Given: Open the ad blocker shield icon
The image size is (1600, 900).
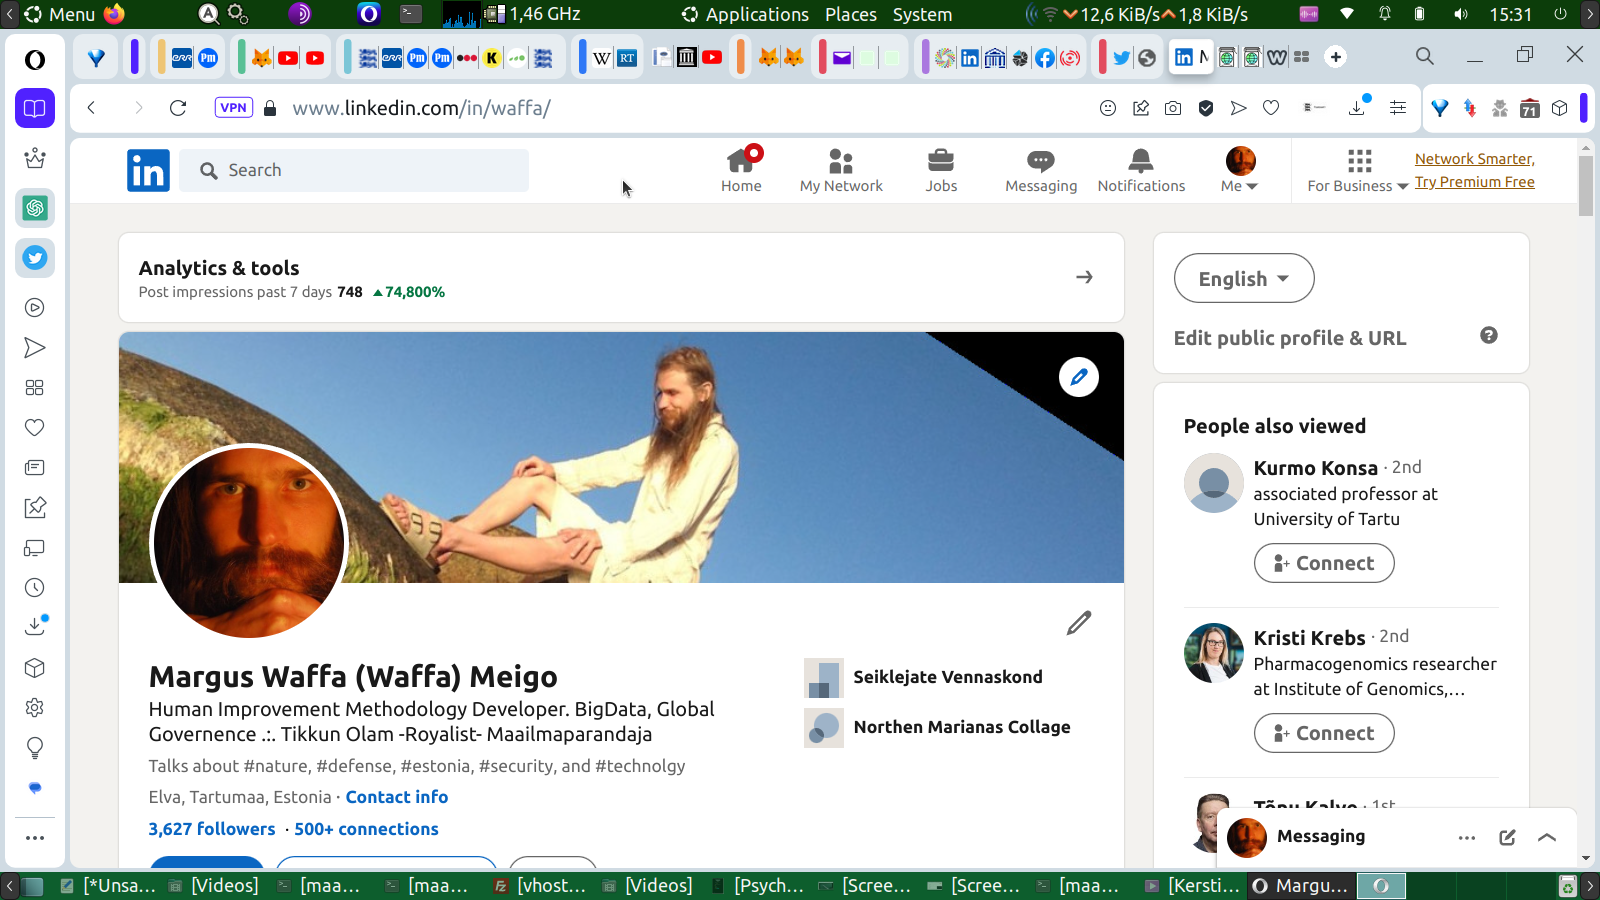Looking at the screenshot, I should click(x=1206, y=108).
